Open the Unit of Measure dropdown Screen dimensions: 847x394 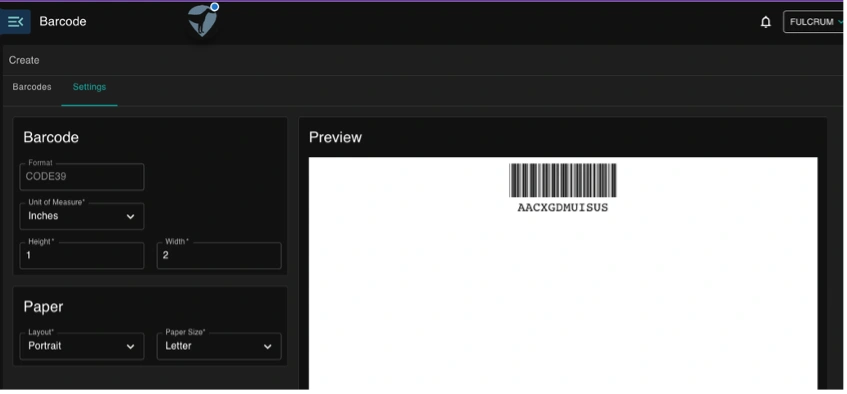[x=82, y=216]
